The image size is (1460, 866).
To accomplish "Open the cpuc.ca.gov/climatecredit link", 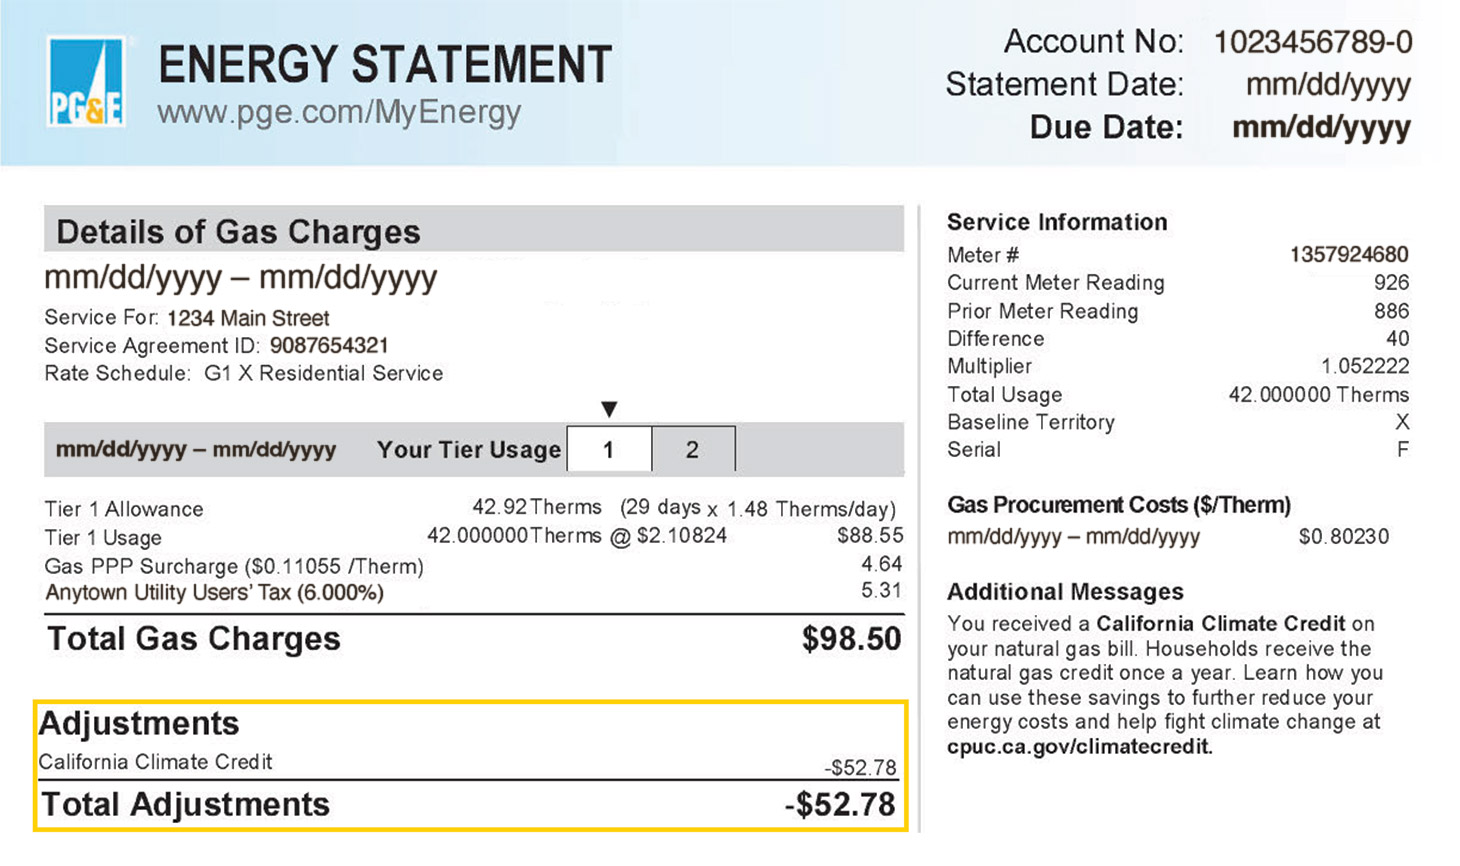I will click(x=1079, y=747).
